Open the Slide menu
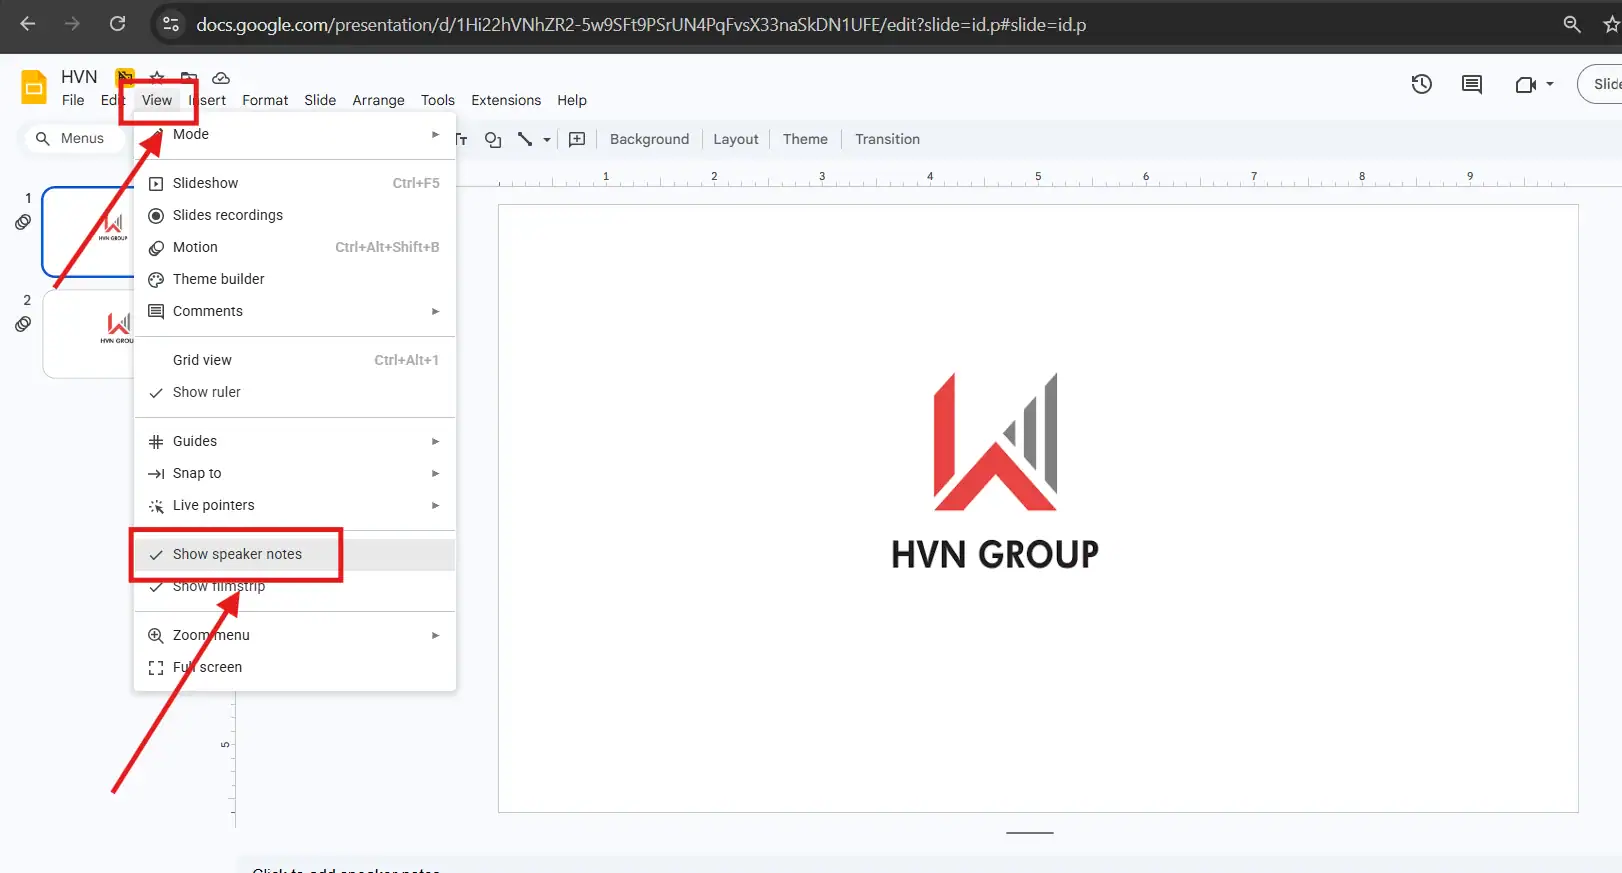 (x=320, y=100)
